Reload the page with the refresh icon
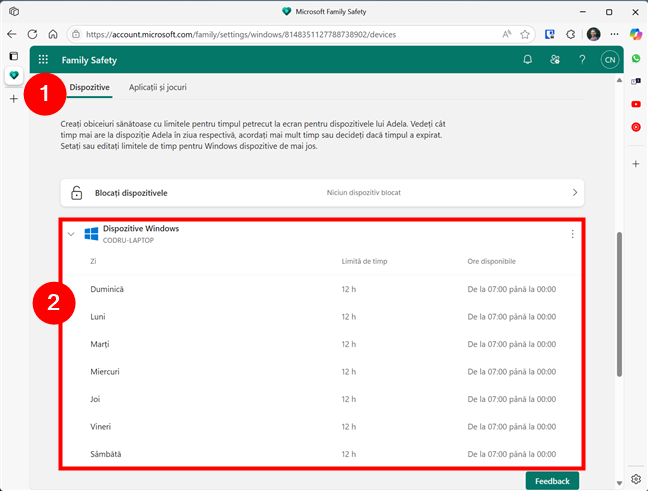Image resolution: width=648 pixels, height=491 pixels. click(32, 34)
